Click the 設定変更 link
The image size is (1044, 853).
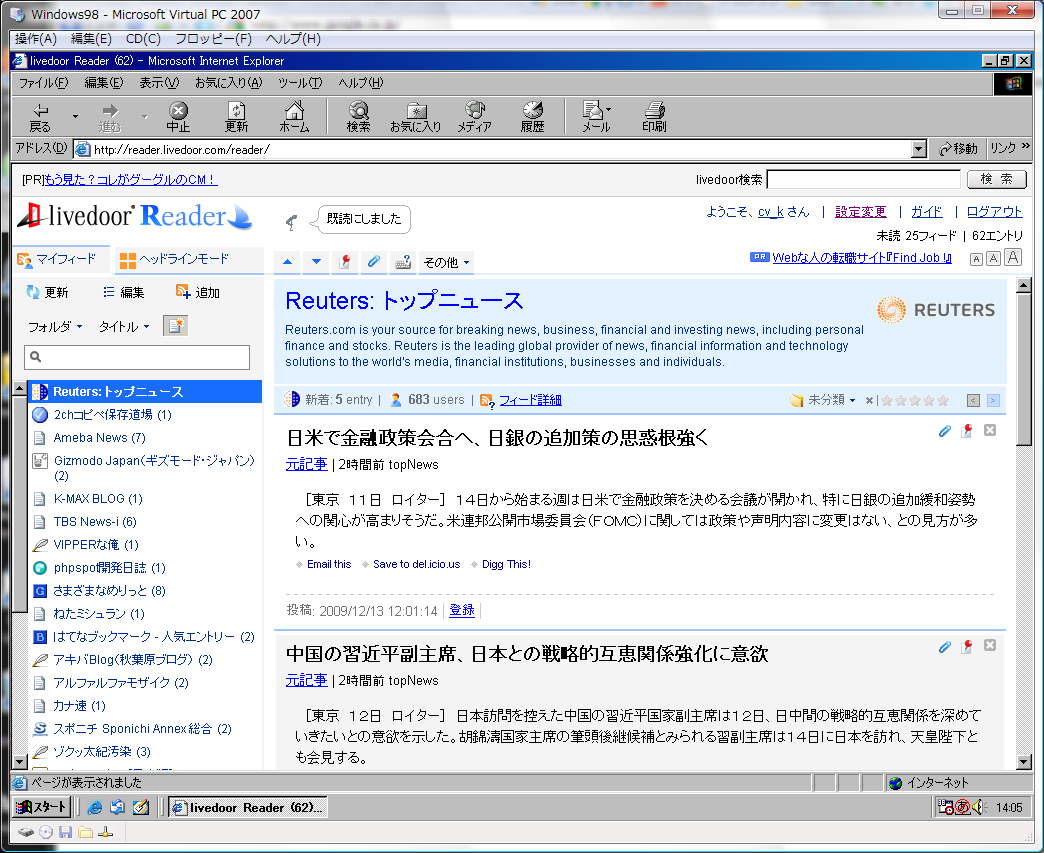(x=860, y=212)
